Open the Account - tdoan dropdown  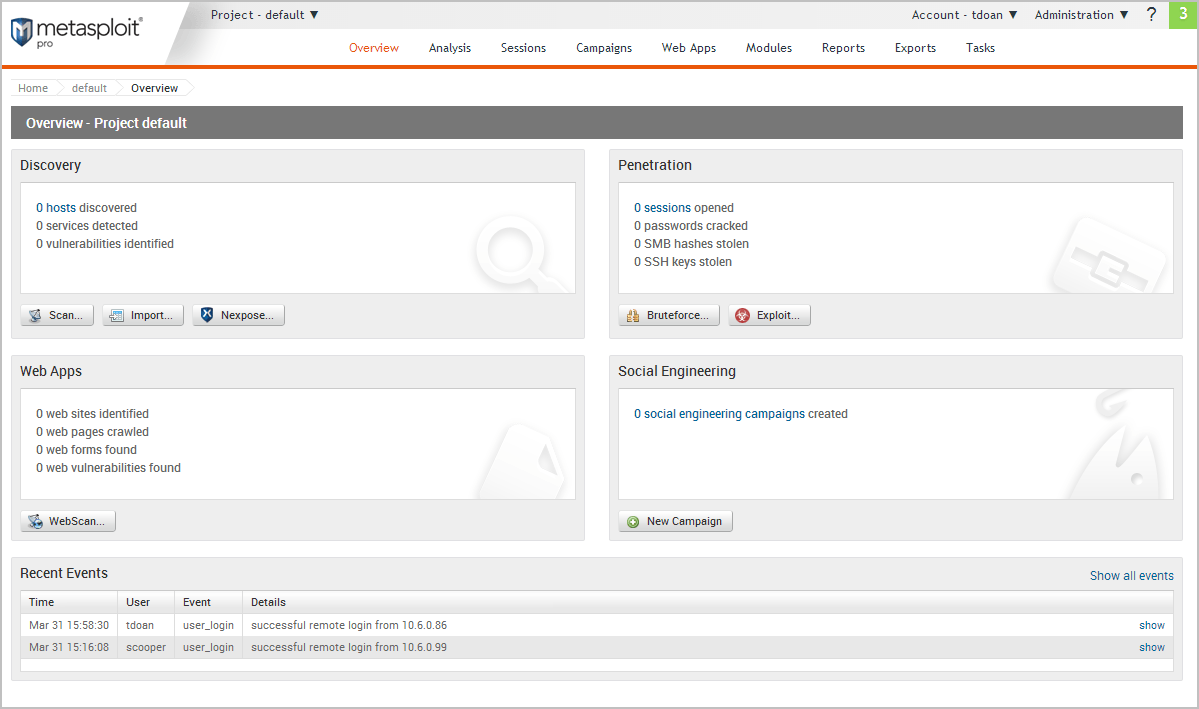point(964,15)
